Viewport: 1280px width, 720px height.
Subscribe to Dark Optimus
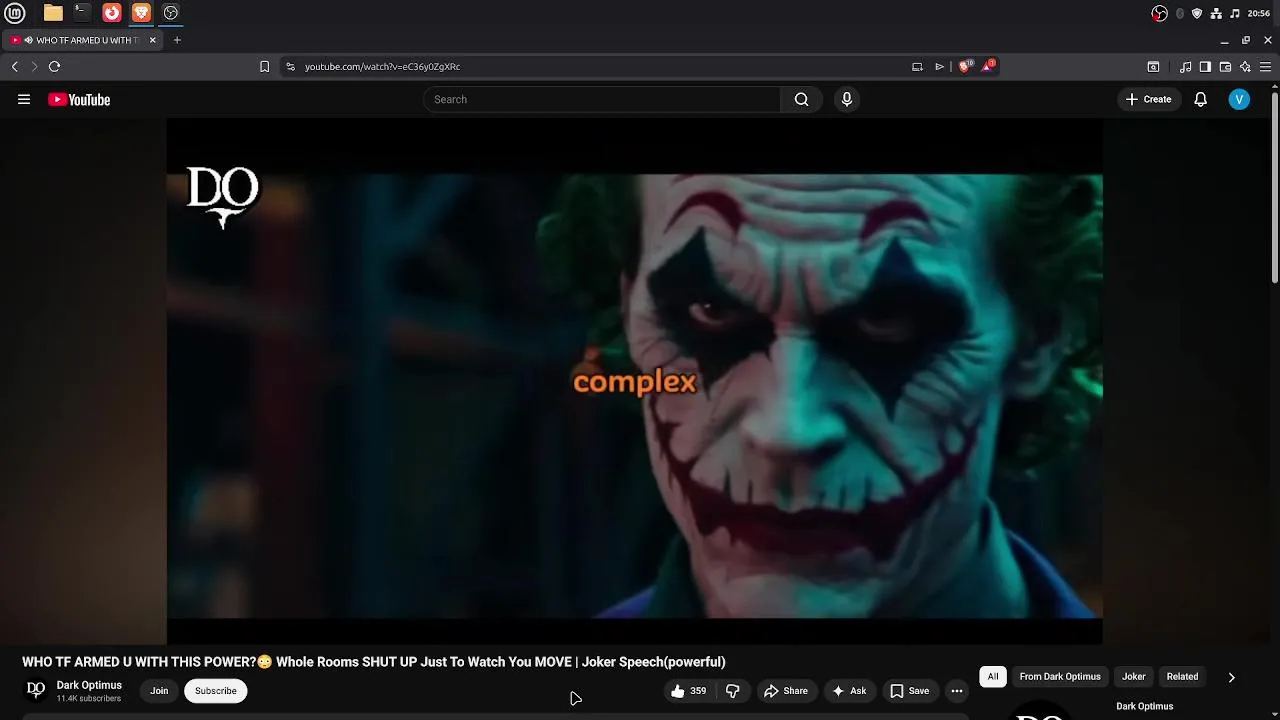tap(216, 691)
